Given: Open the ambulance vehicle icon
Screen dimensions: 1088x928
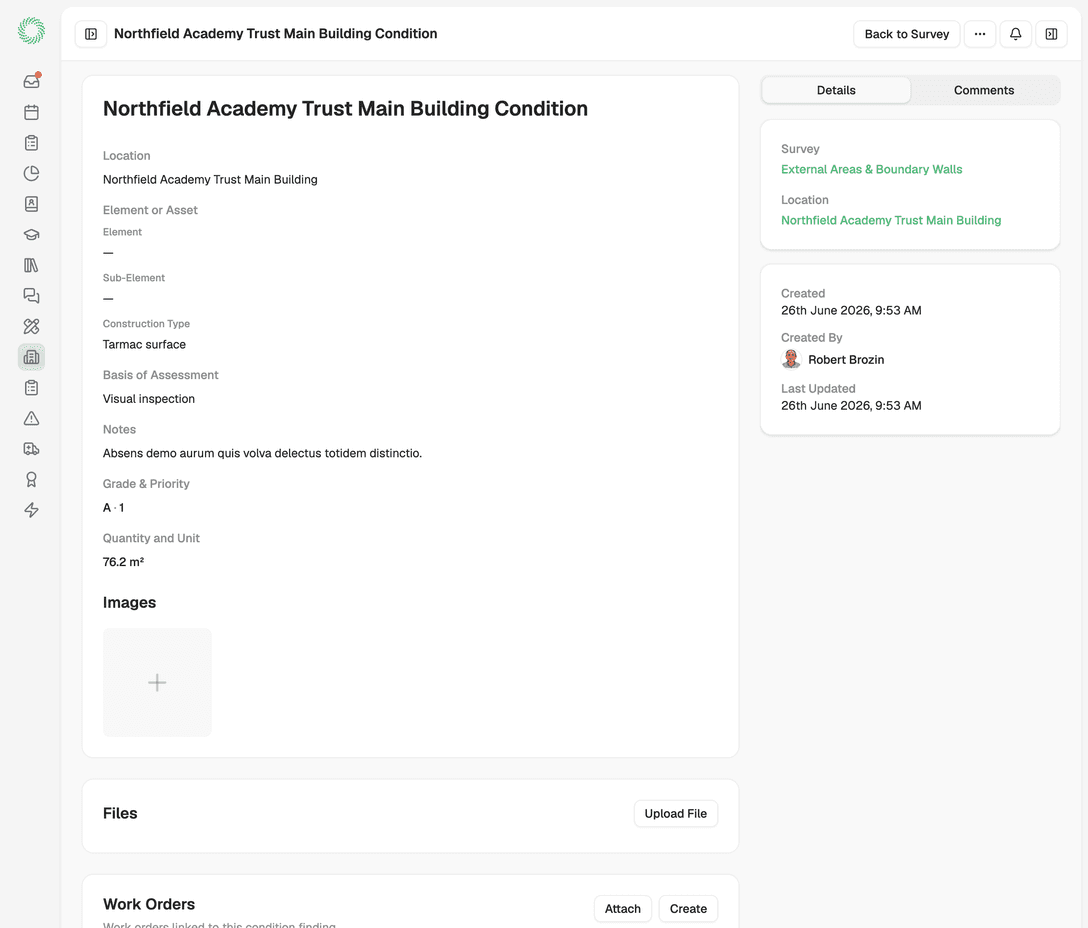Looking at the screenshot, I should (31, 449).
